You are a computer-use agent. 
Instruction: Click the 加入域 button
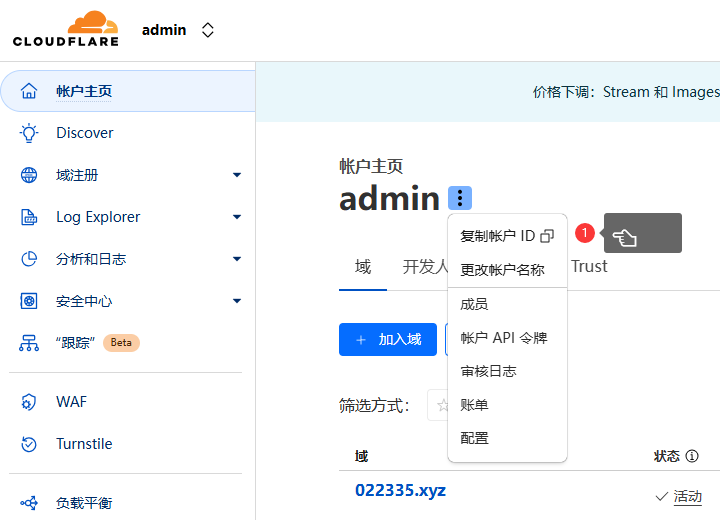[388, 340]
